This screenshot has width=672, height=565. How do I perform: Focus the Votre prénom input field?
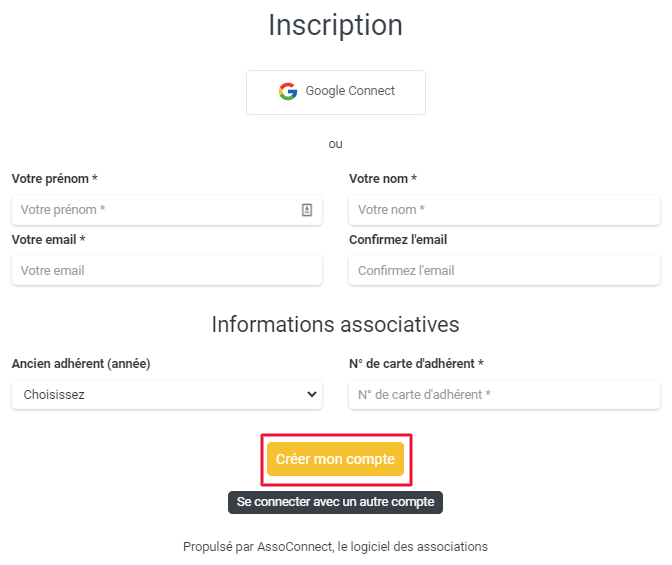pos(167,210)
